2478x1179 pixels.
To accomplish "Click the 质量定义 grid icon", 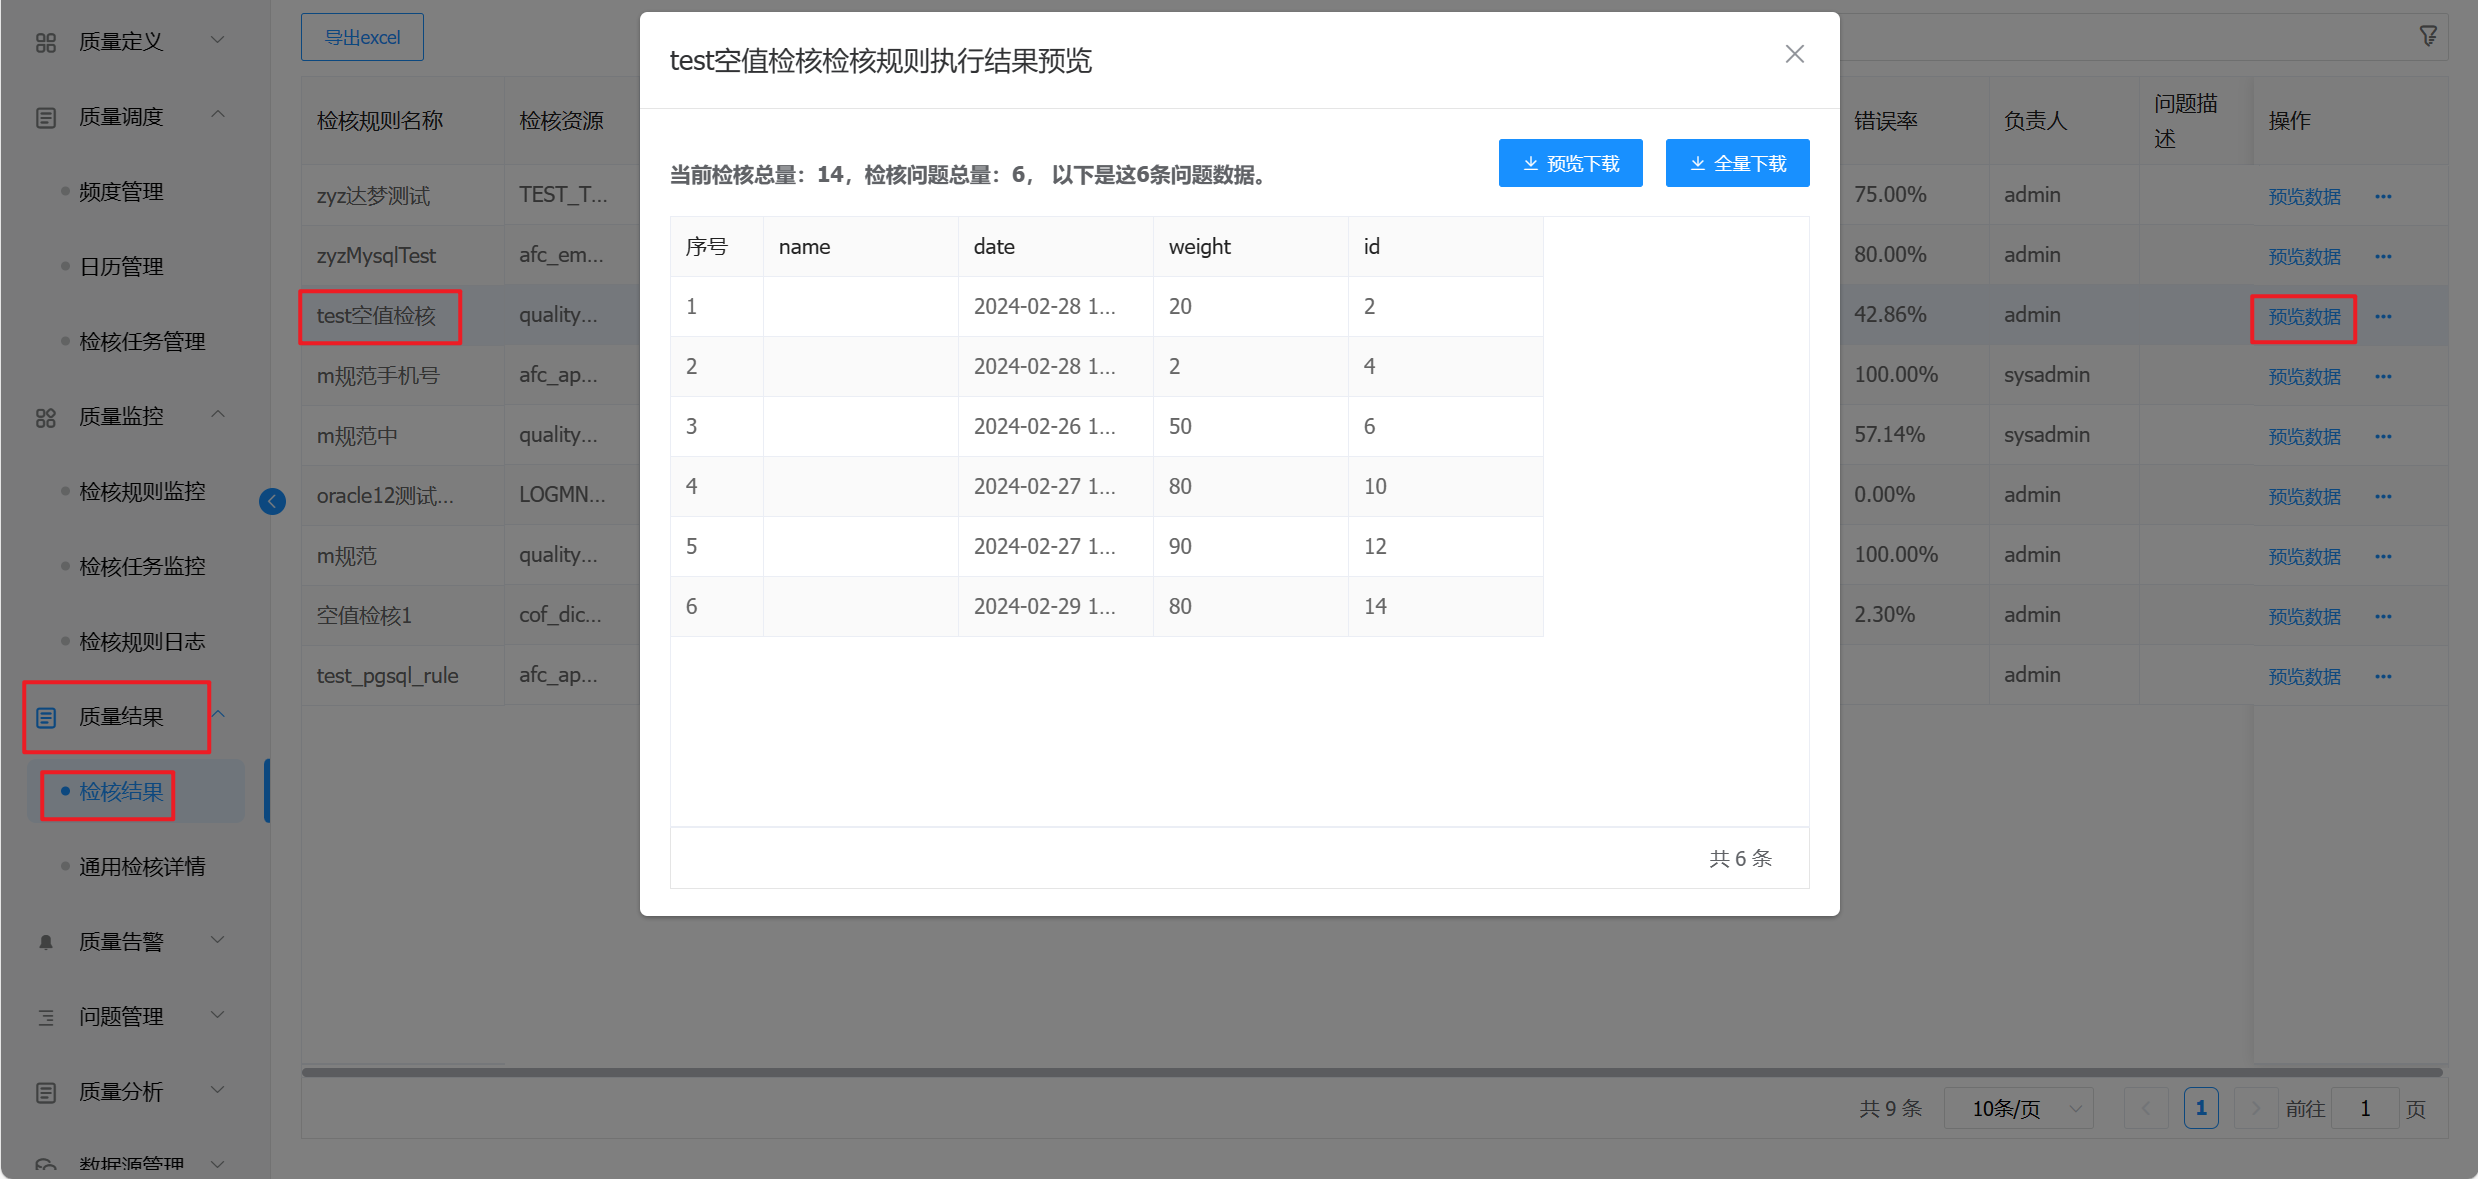I will pyautogui.click(x=46, y=42).
